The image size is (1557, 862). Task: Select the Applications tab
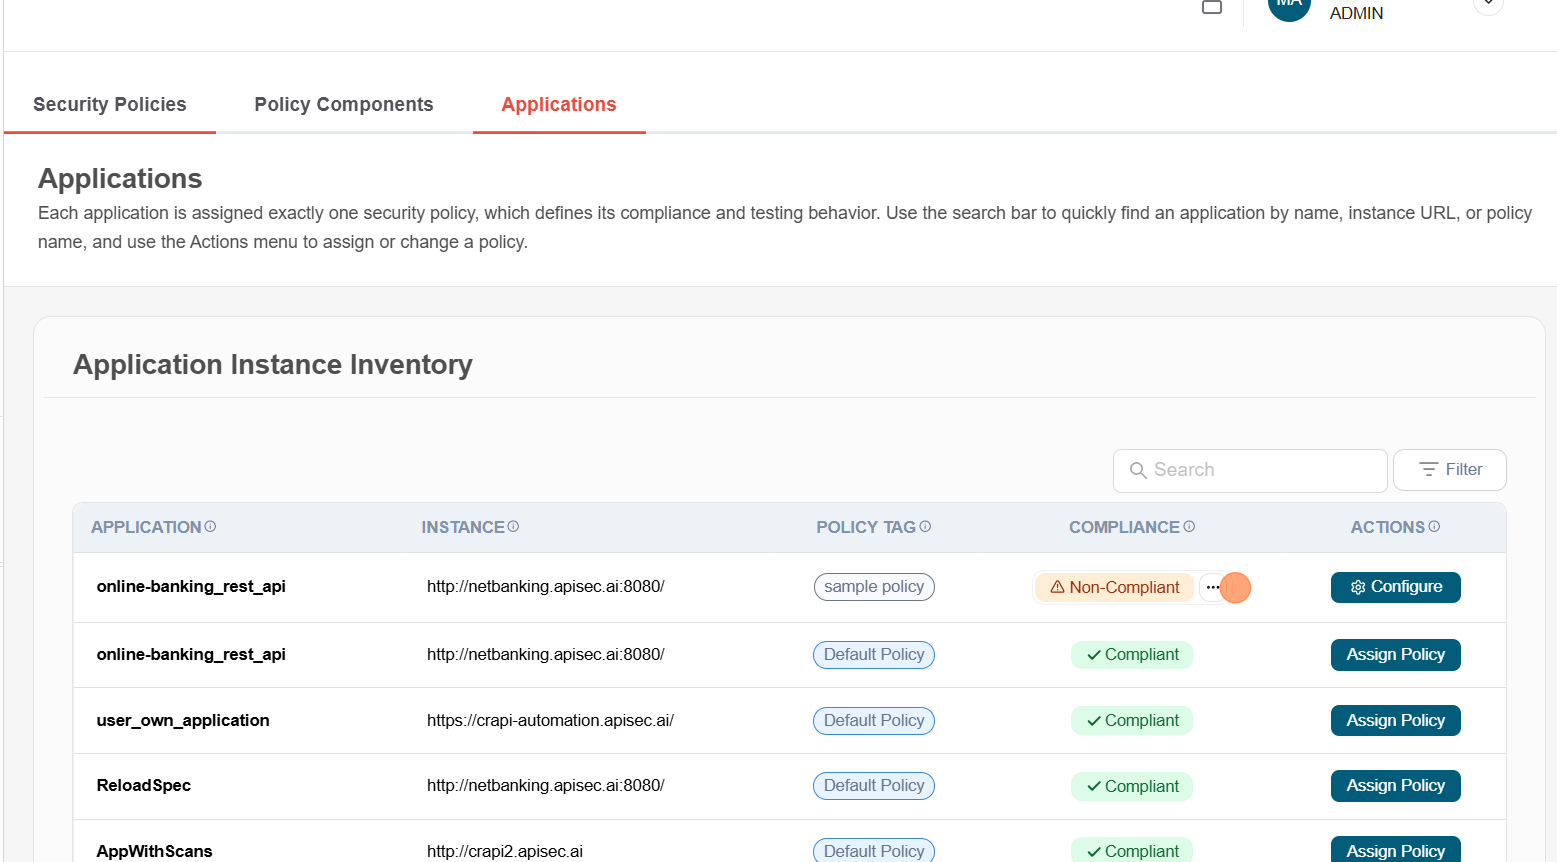(559, 105)
